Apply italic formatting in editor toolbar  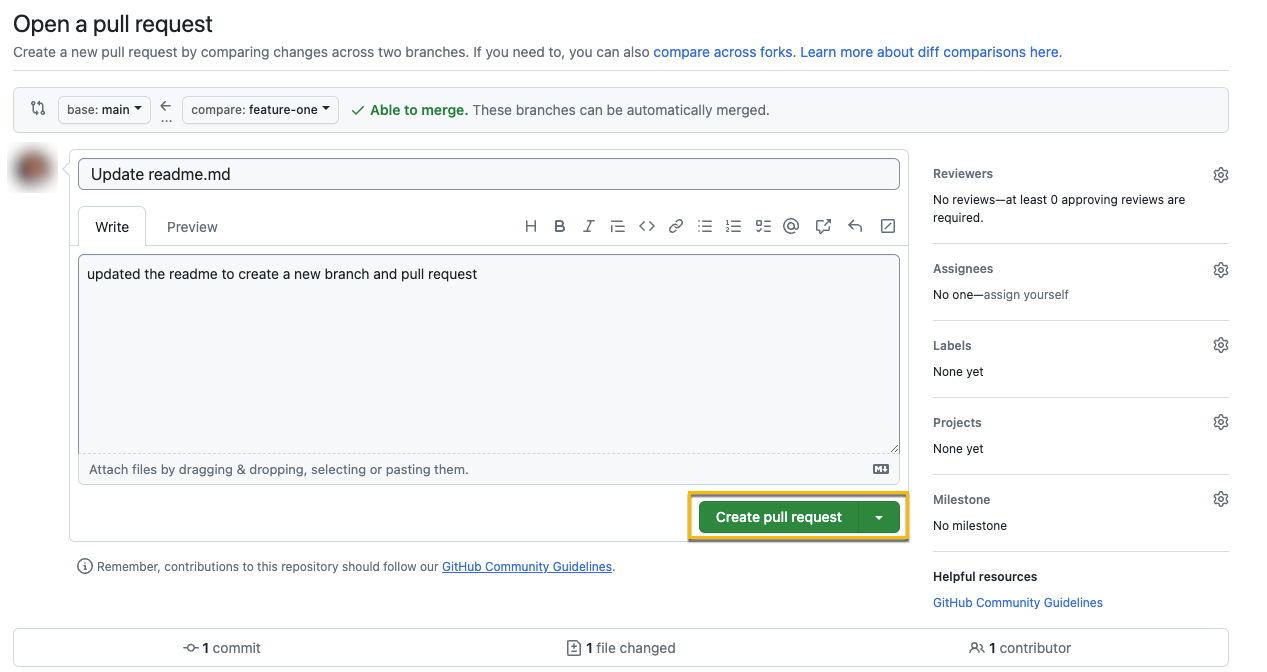[589, 226]
